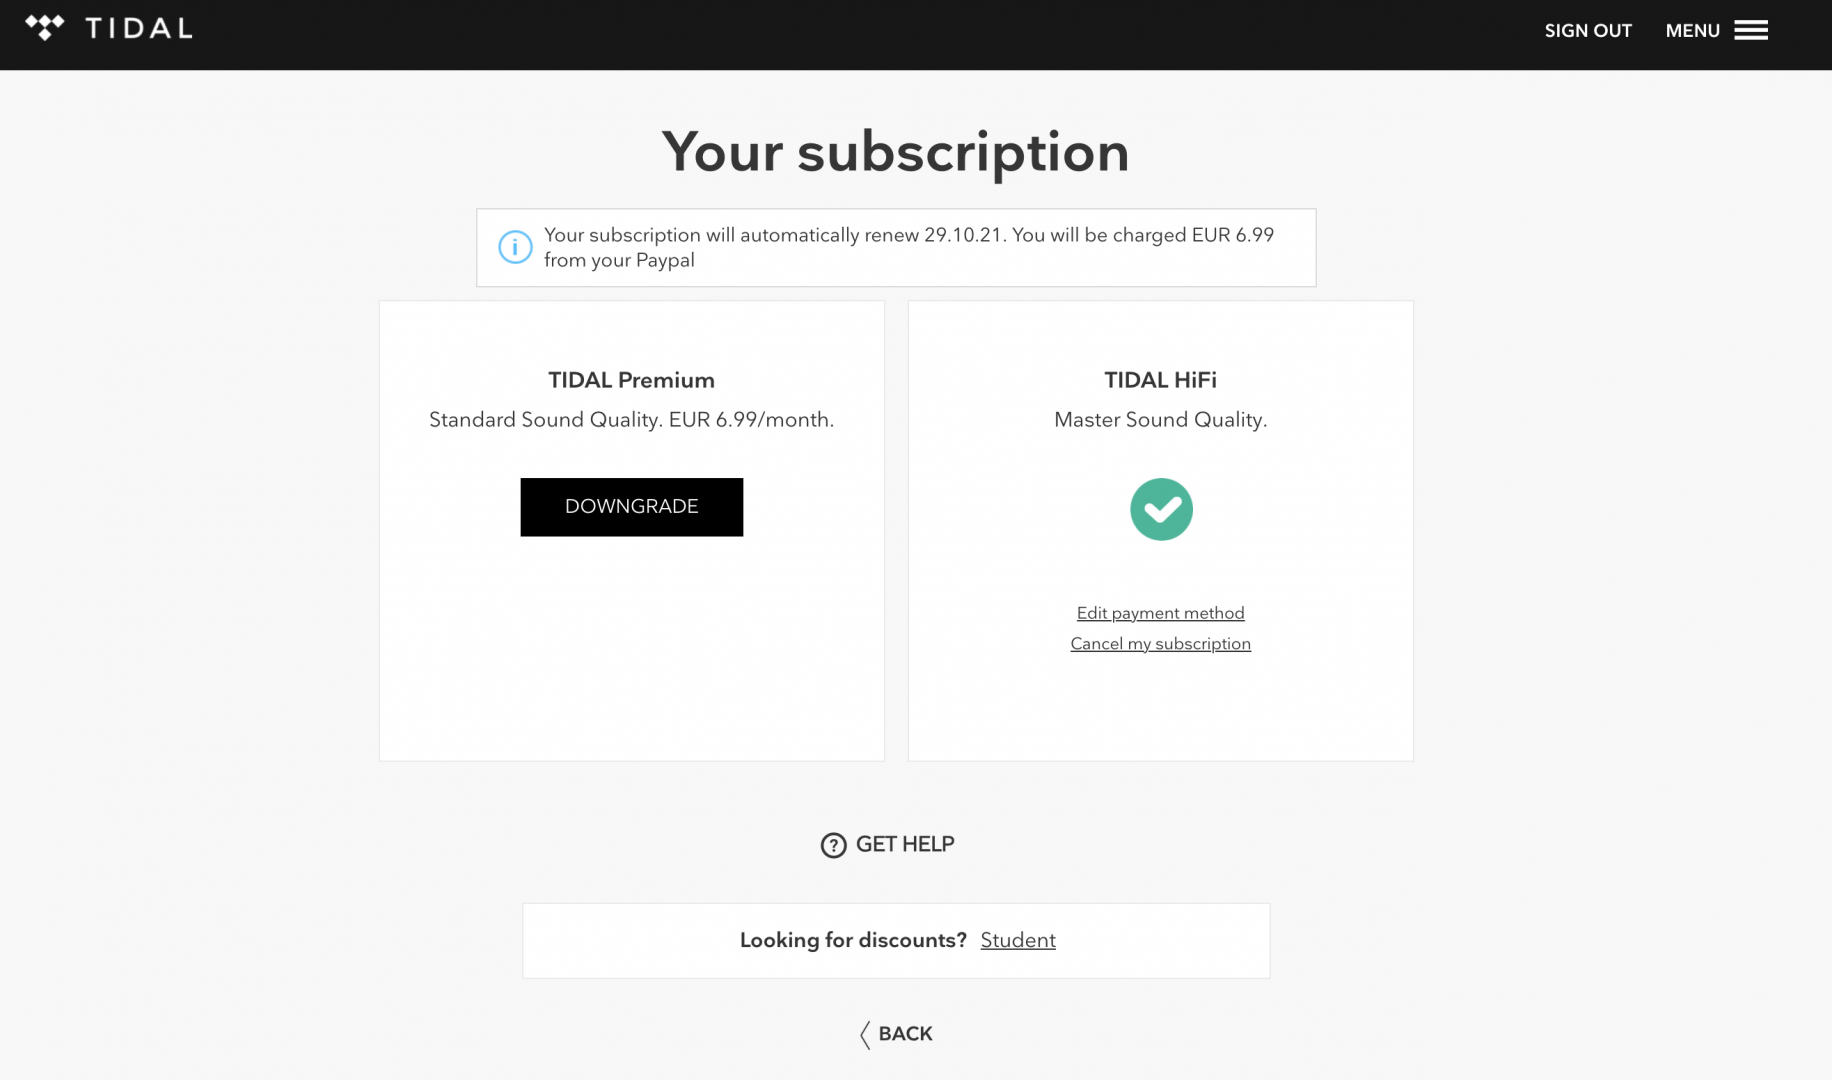Click the subscription renewal notice text
The height and width of the screenshot is (1080, 1832).
909,247
